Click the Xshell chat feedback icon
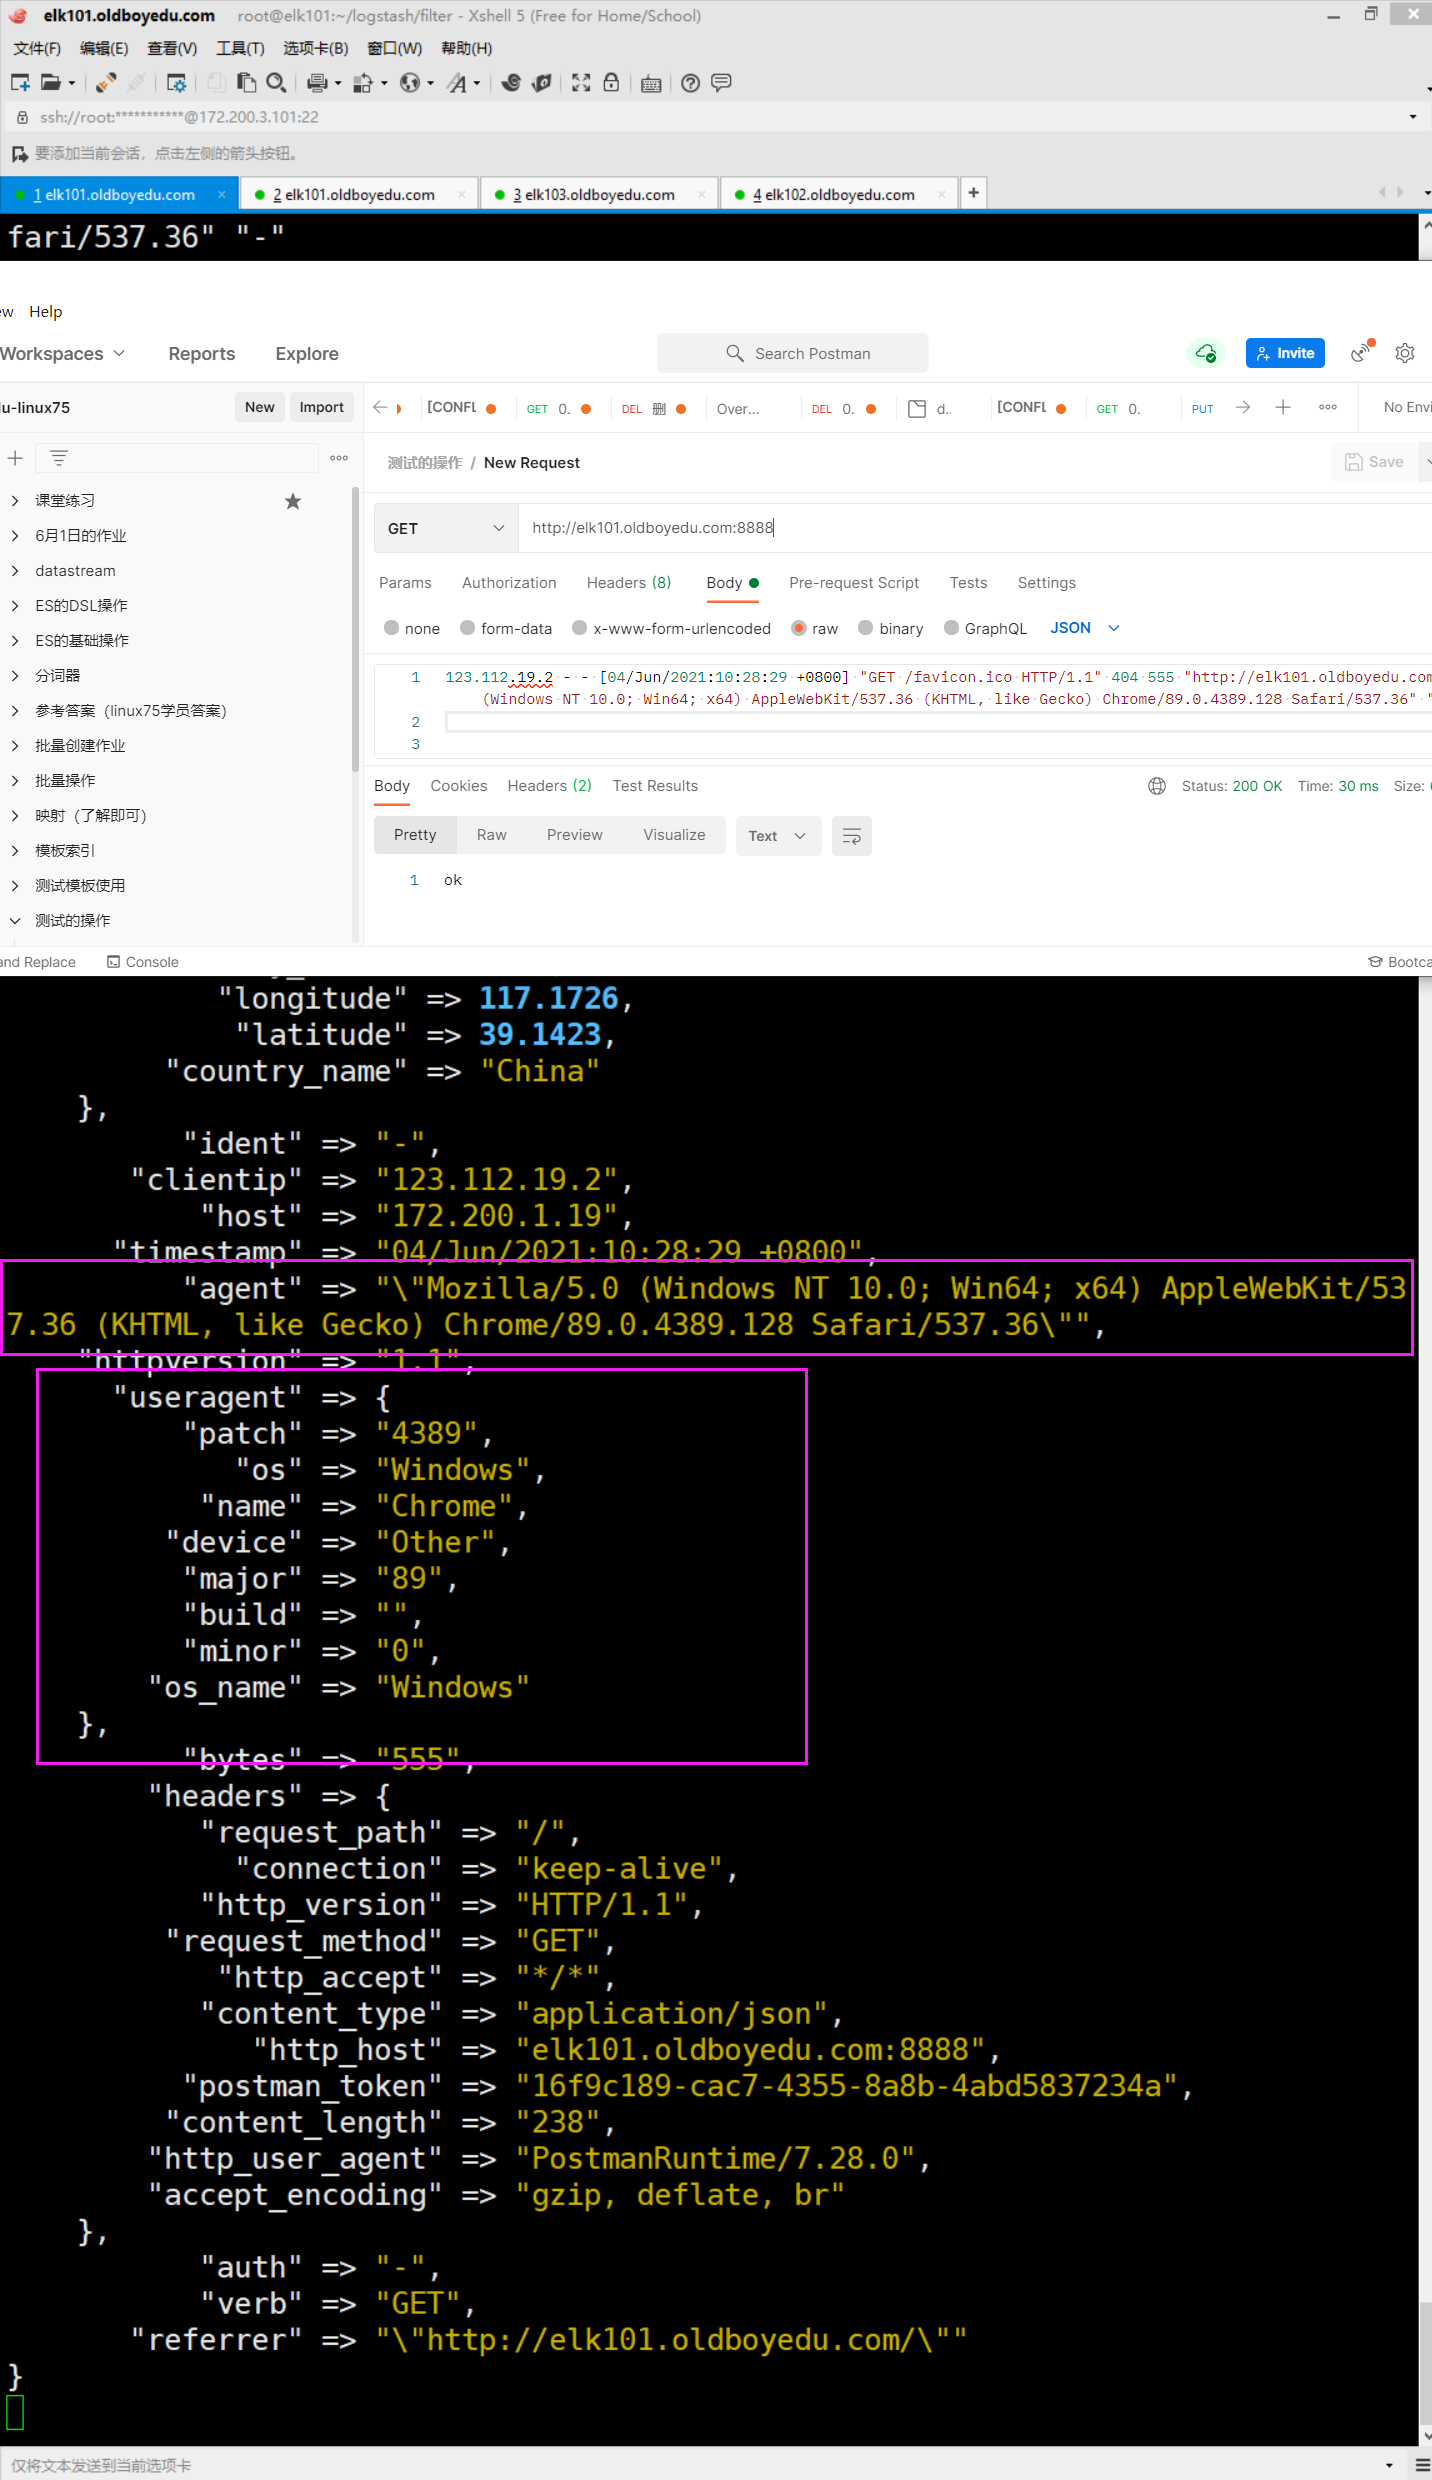 [721, 83]
